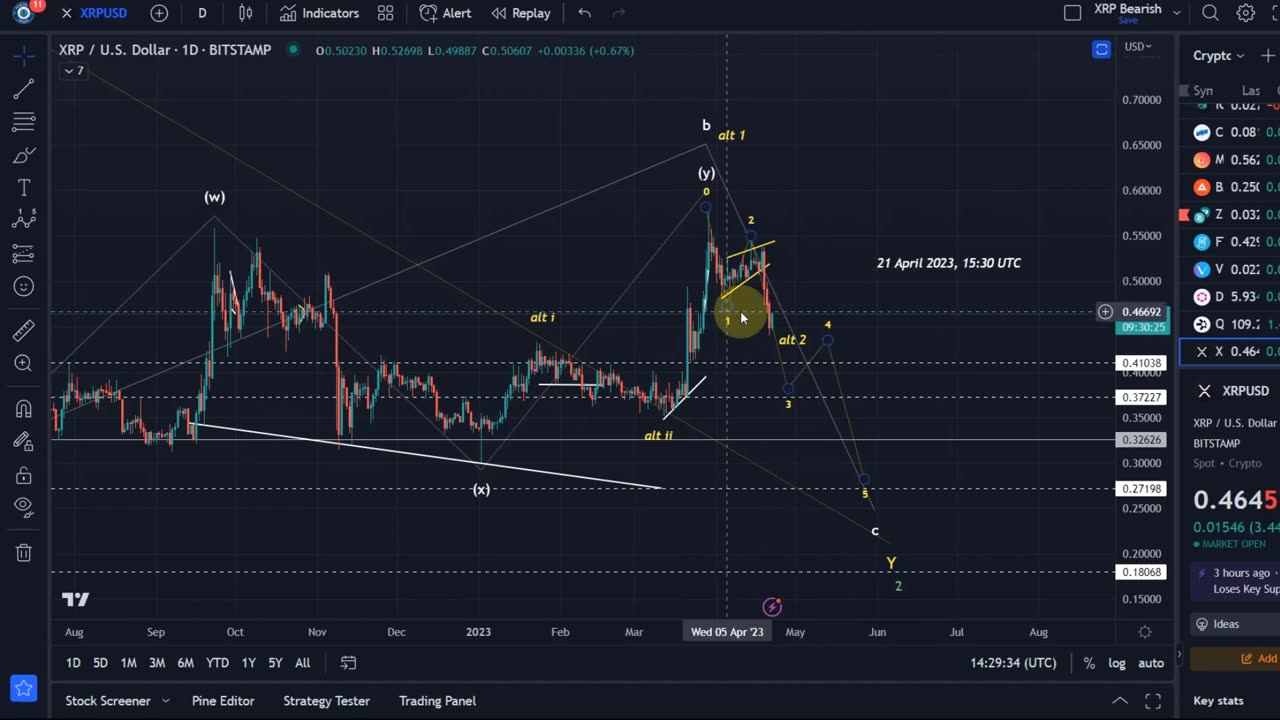Viewport: 1280px width, 720px height.
Task: Add a compare symbol with plus icon
Action: (159, 13)
